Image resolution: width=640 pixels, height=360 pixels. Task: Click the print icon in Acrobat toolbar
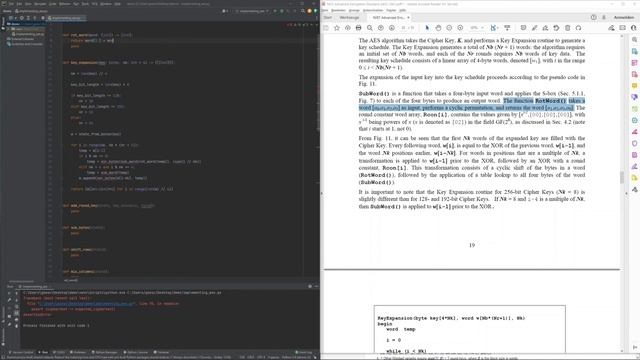tap(358, 28)
